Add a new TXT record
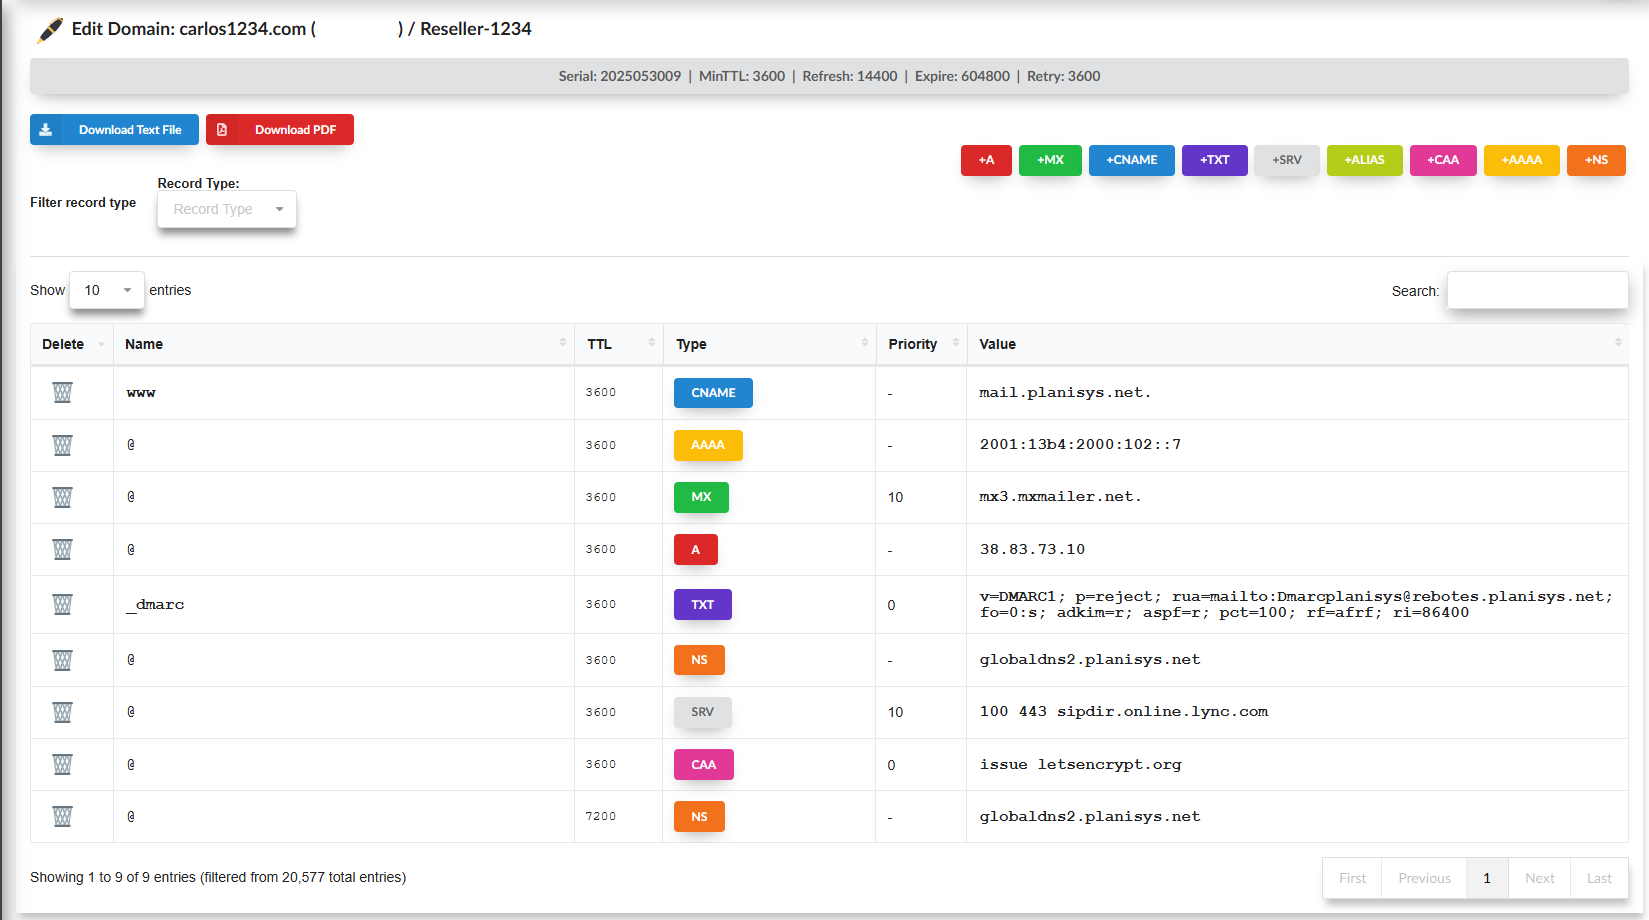Image resolution: width=1649 pixels, height=920 pixels. 1214,160
